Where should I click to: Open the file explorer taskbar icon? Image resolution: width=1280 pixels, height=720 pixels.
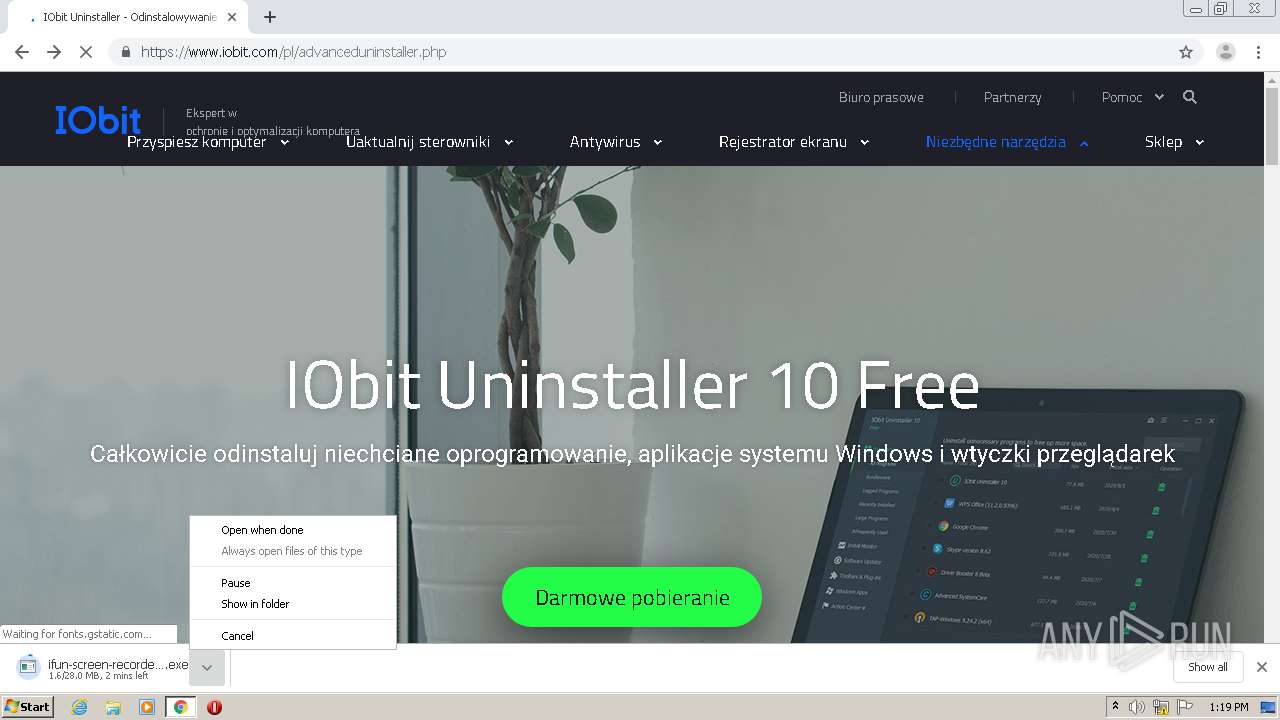click(x=113, y=707)
